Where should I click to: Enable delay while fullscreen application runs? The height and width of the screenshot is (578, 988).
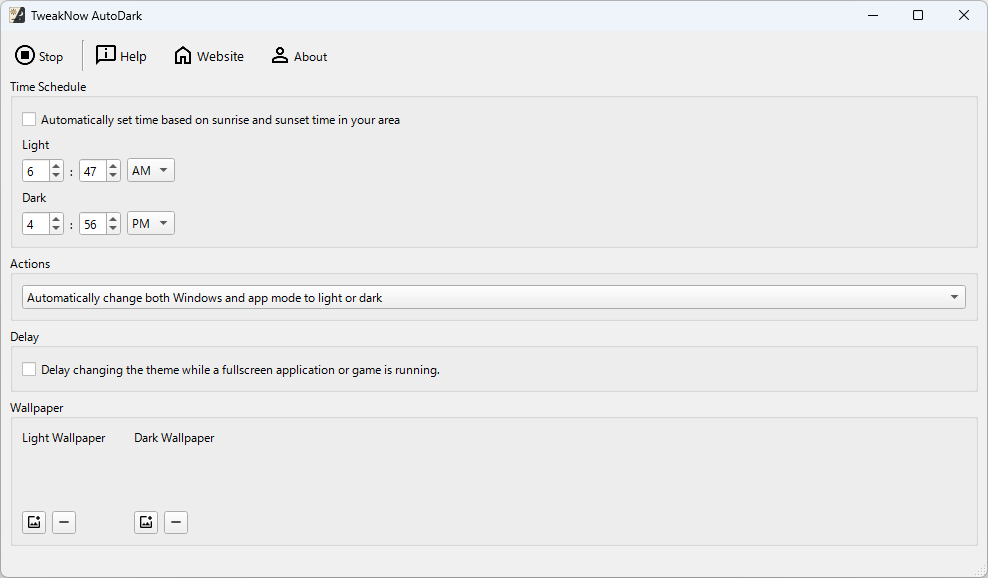coord(29,369)
